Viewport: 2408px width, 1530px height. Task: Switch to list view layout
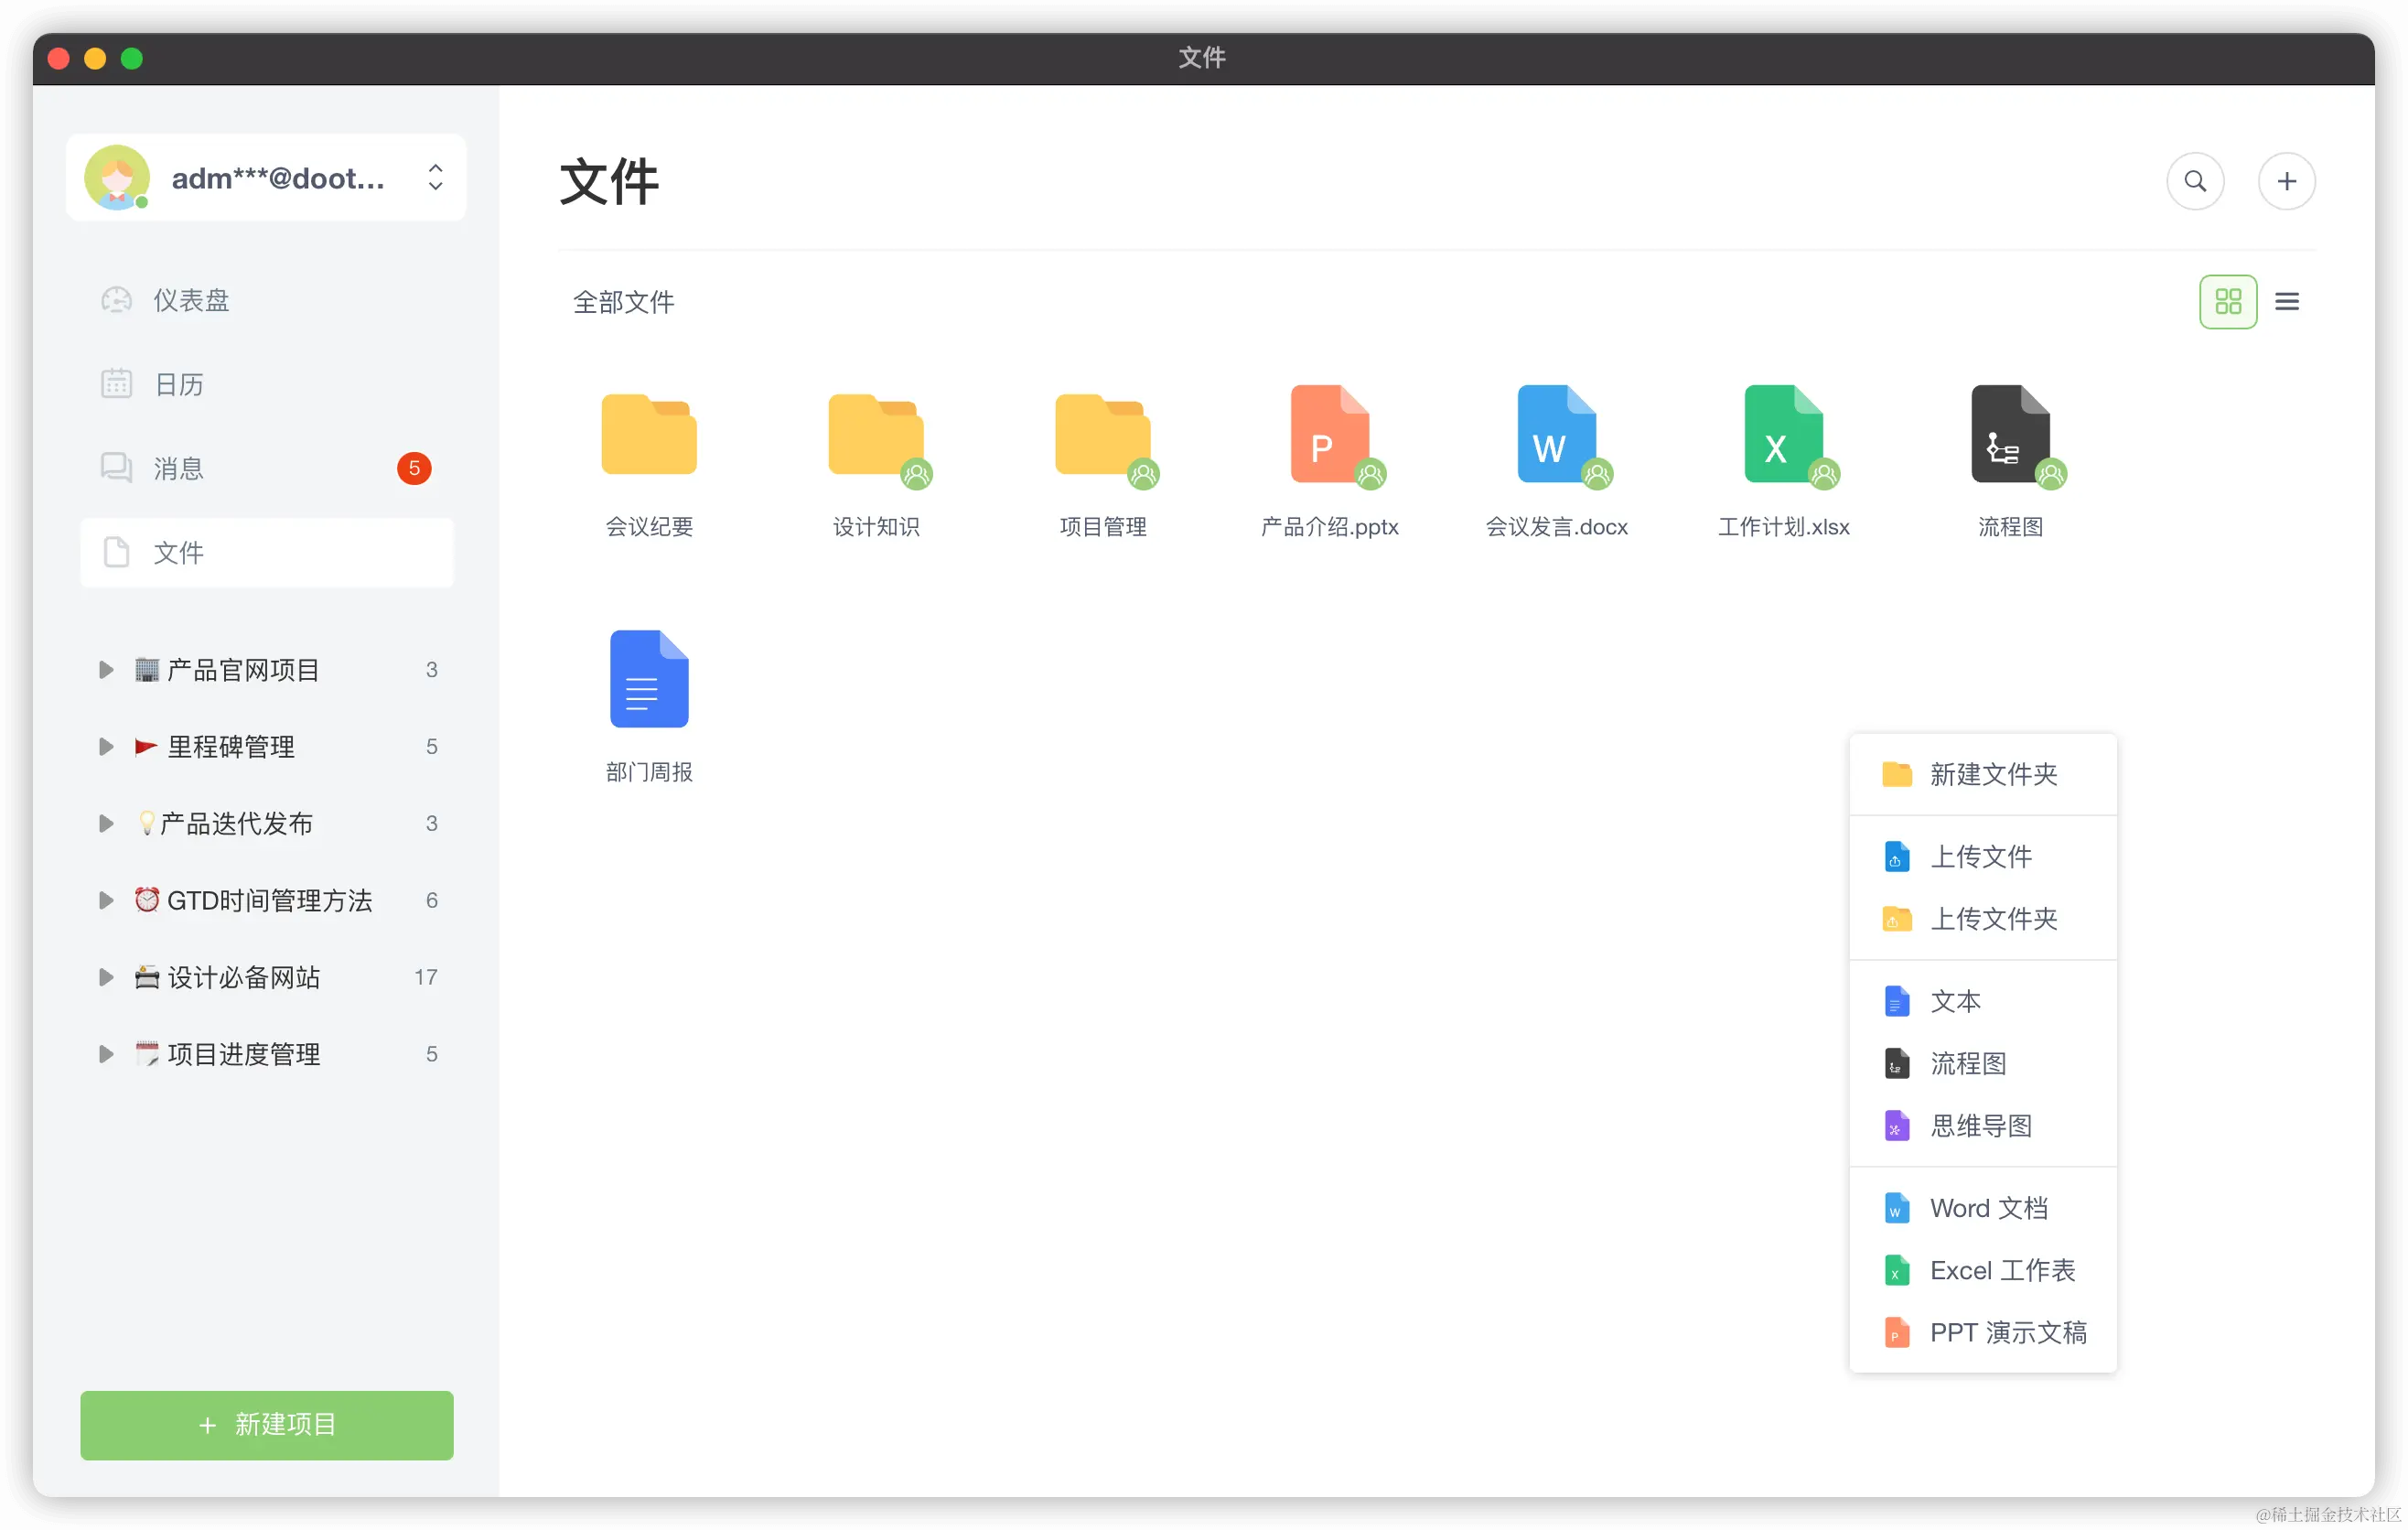[x=2287, y=302]
